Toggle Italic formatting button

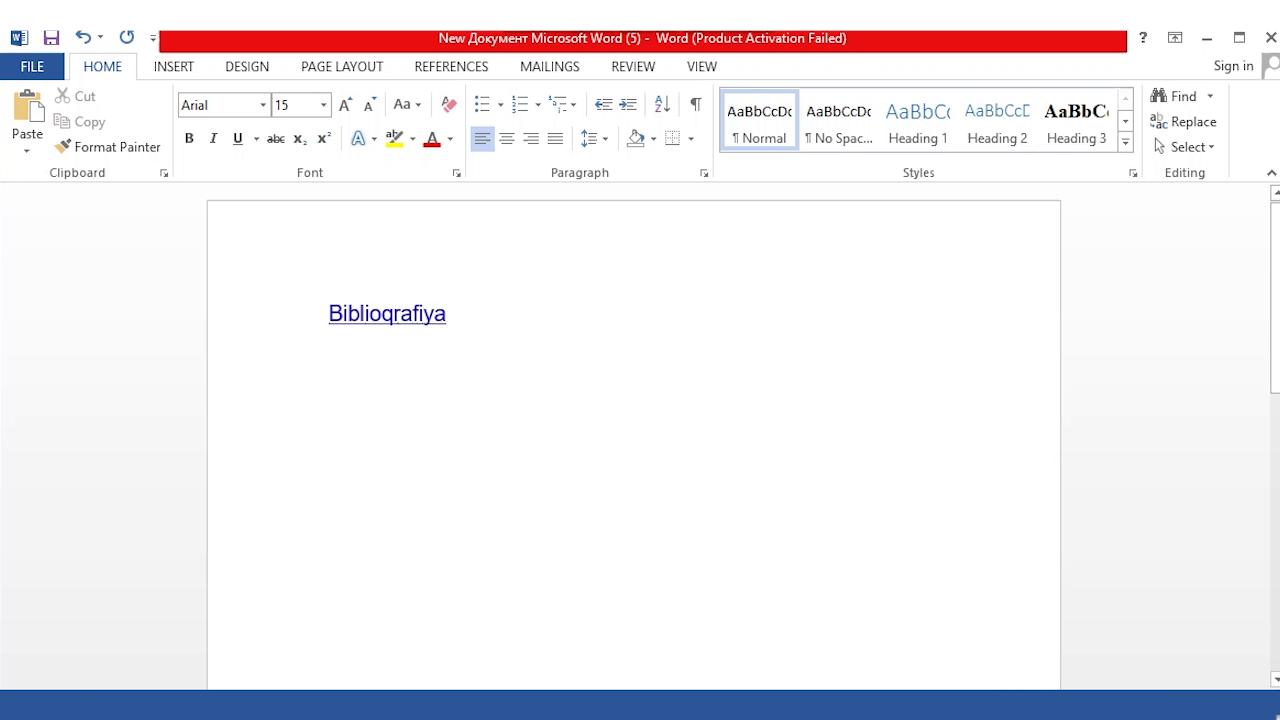pos(213,139)
